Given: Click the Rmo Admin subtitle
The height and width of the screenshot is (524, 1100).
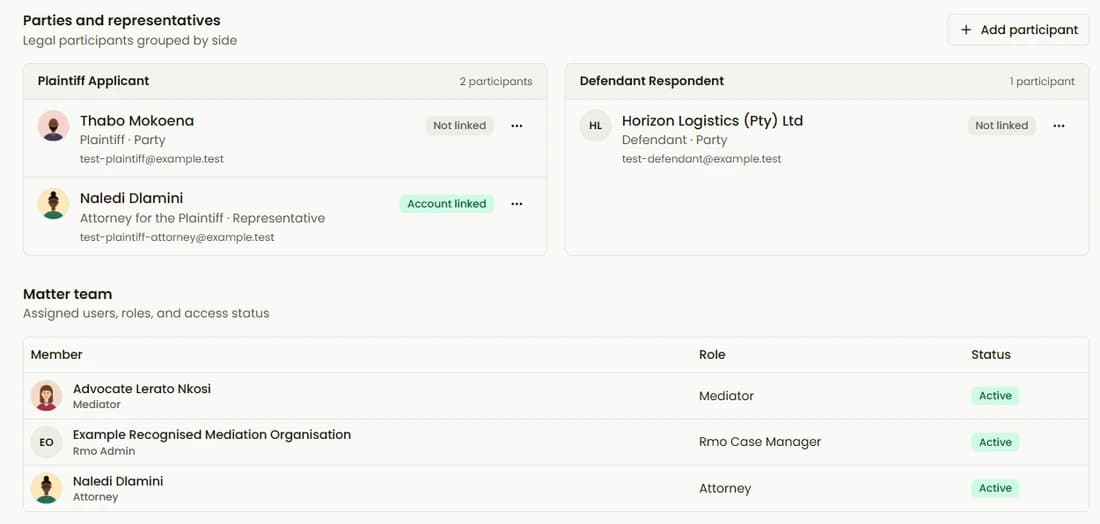Looking at the screenshot, I should [104, 451].
